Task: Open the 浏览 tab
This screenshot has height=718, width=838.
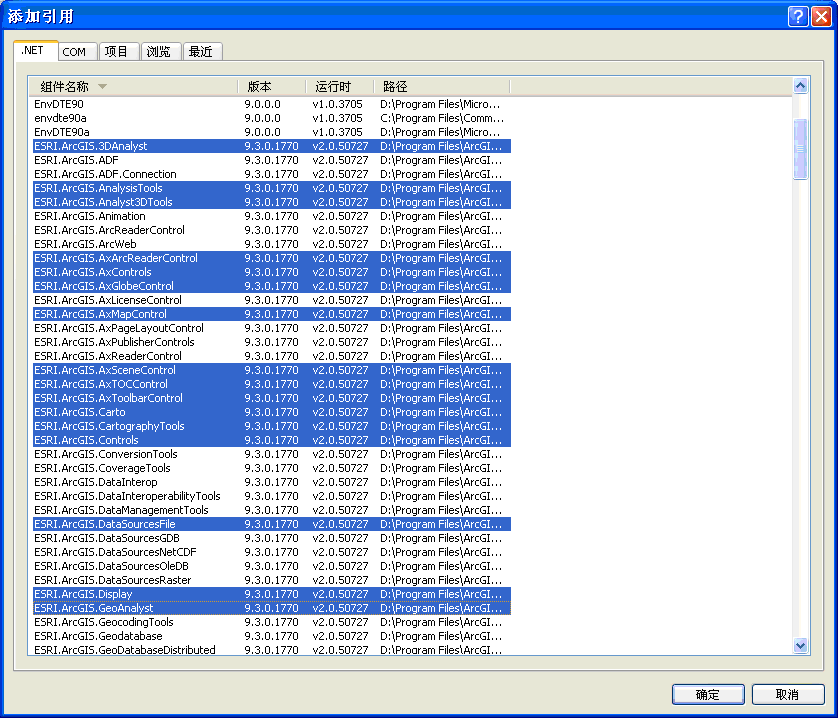Action: pyautogui.click(x=161, y=52)
